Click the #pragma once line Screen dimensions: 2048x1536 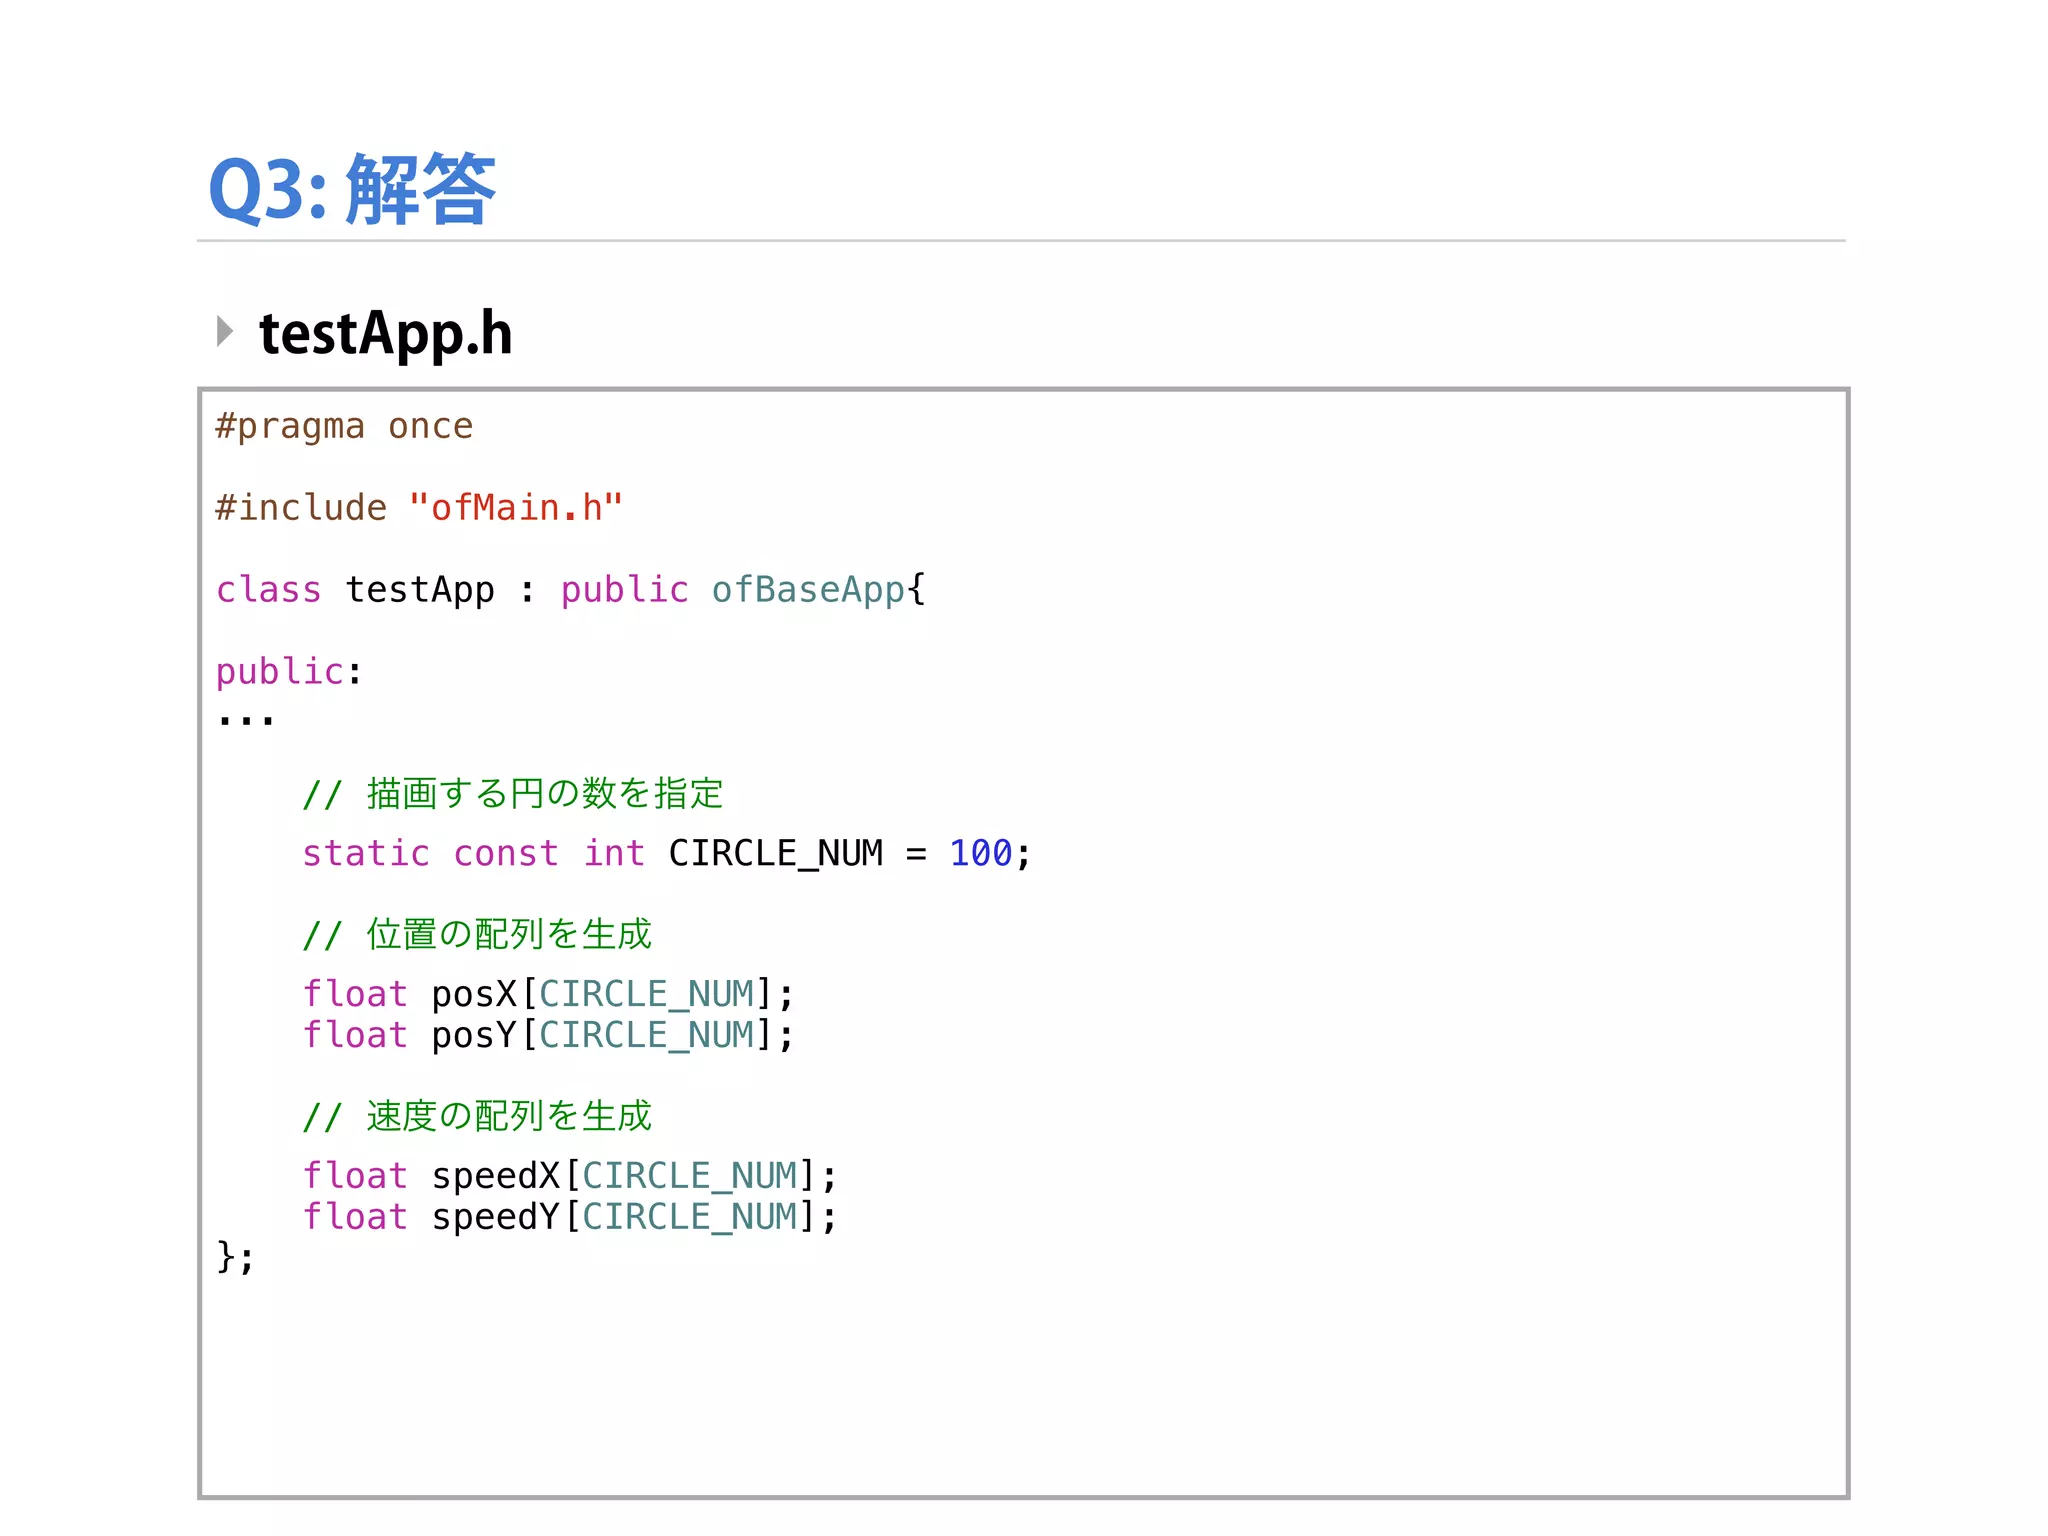click(344, 426)
